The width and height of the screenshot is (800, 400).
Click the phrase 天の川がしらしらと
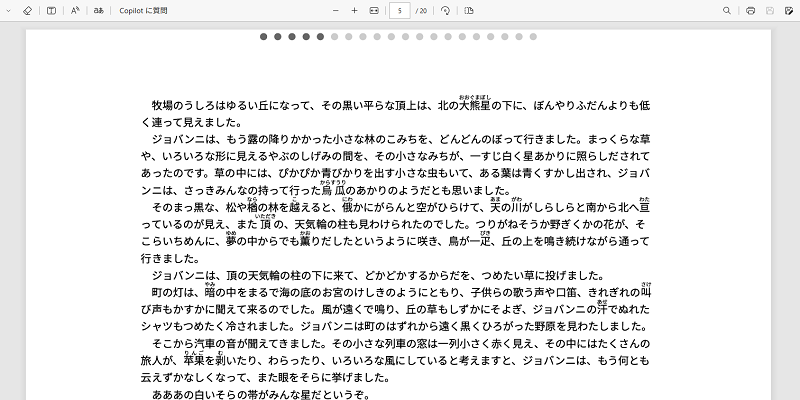click(538, 207)
